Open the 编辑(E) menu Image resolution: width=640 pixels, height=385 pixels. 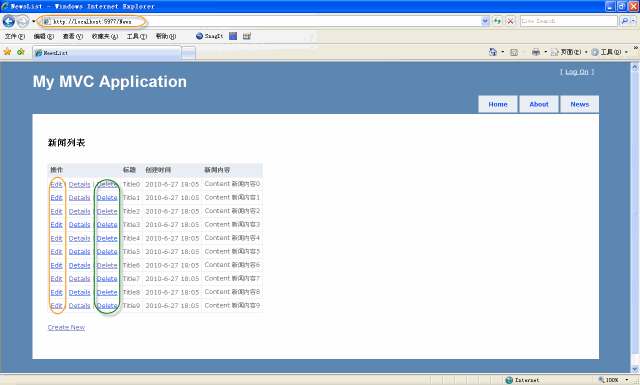click(x=44, y=36)
